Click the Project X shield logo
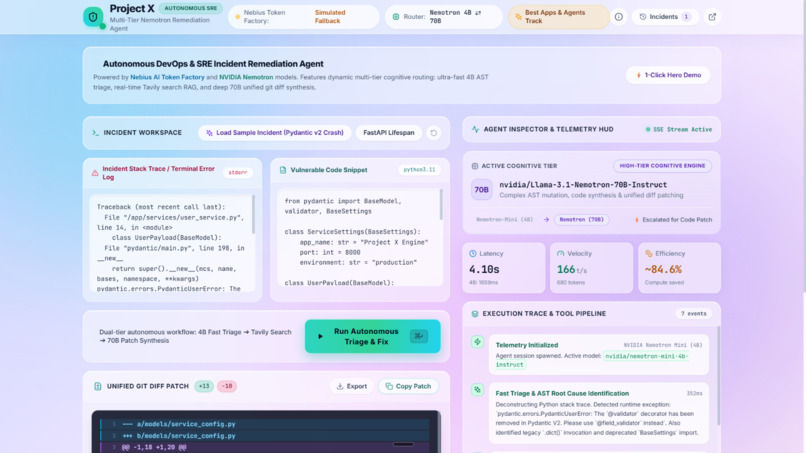 pyautogui.click(x=93, y=17)
